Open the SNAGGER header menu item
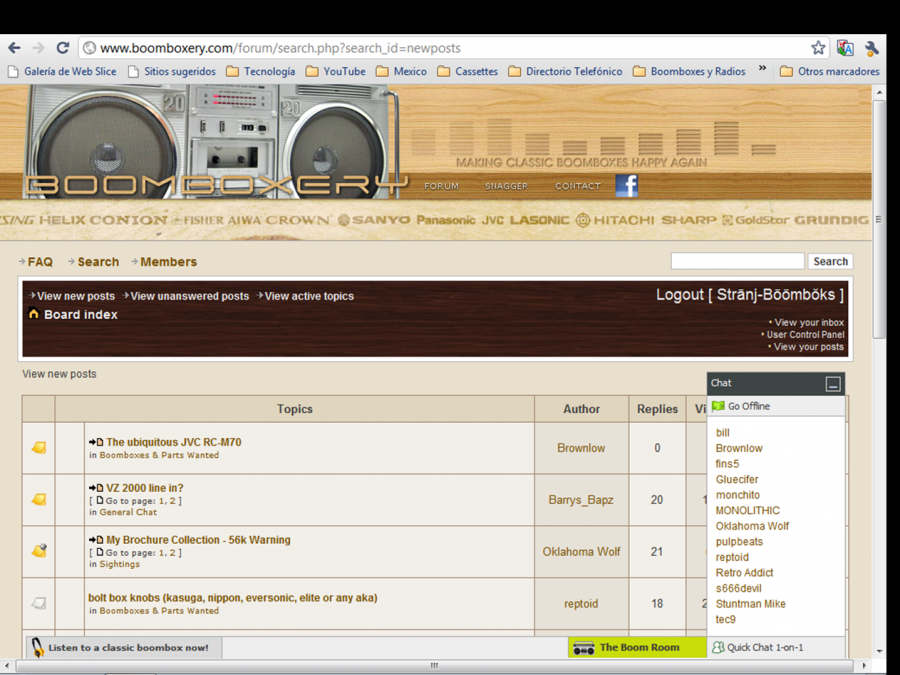Viewport: 900px width, 675px height. (506, 186)
